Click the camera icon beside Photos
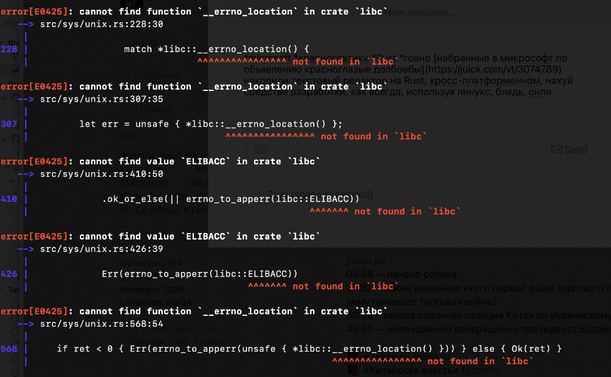Screen dimensions: 611x377 (x=132, y=108)
